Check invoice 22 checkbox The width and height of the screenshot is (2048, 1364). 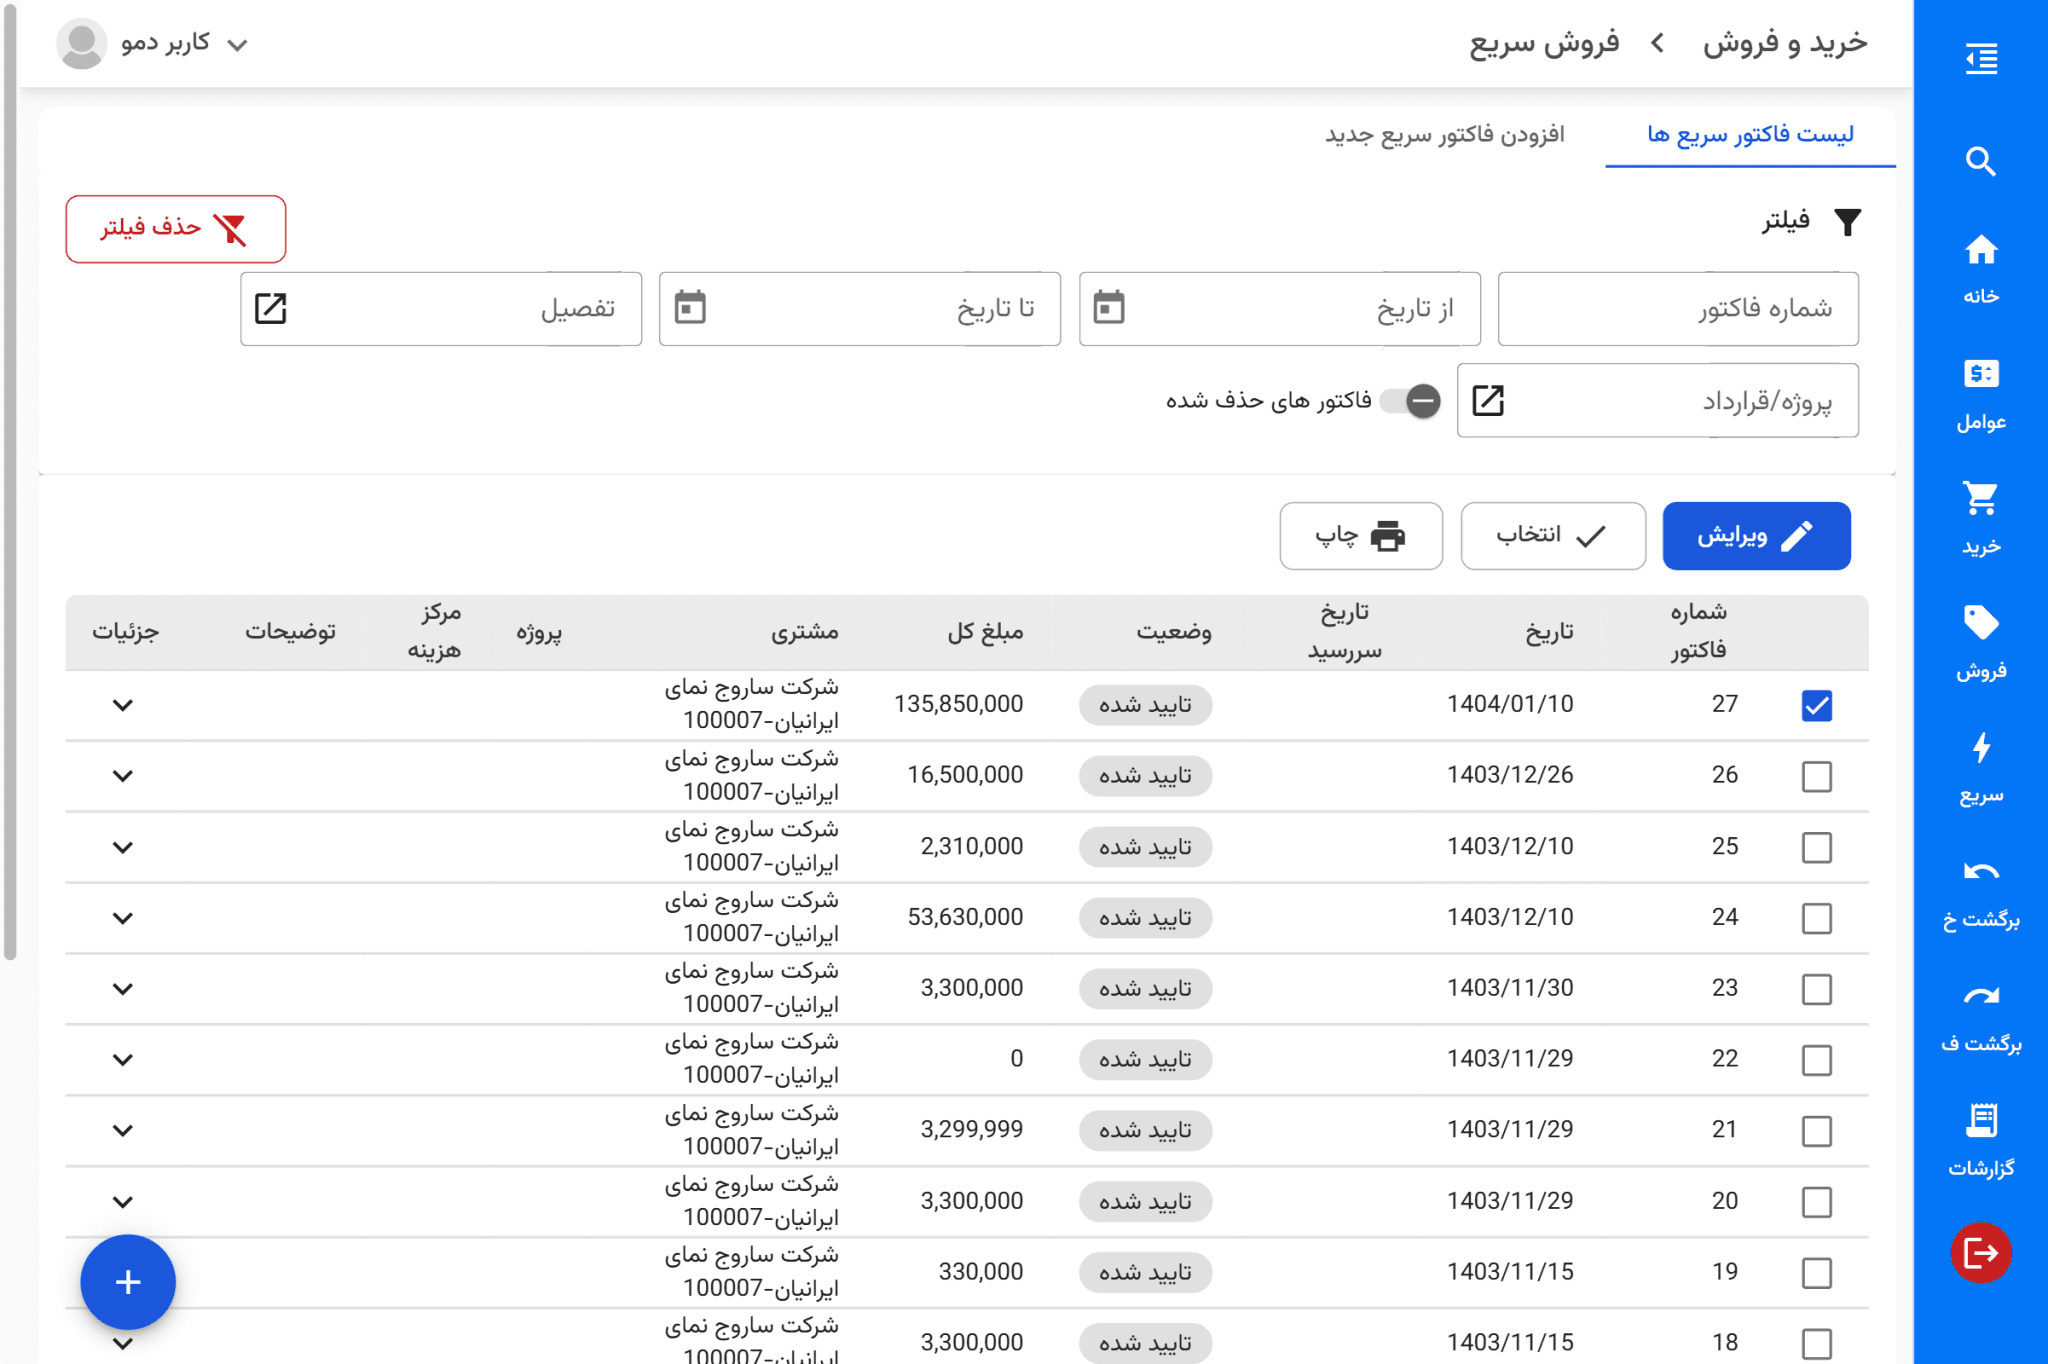1817,1060
